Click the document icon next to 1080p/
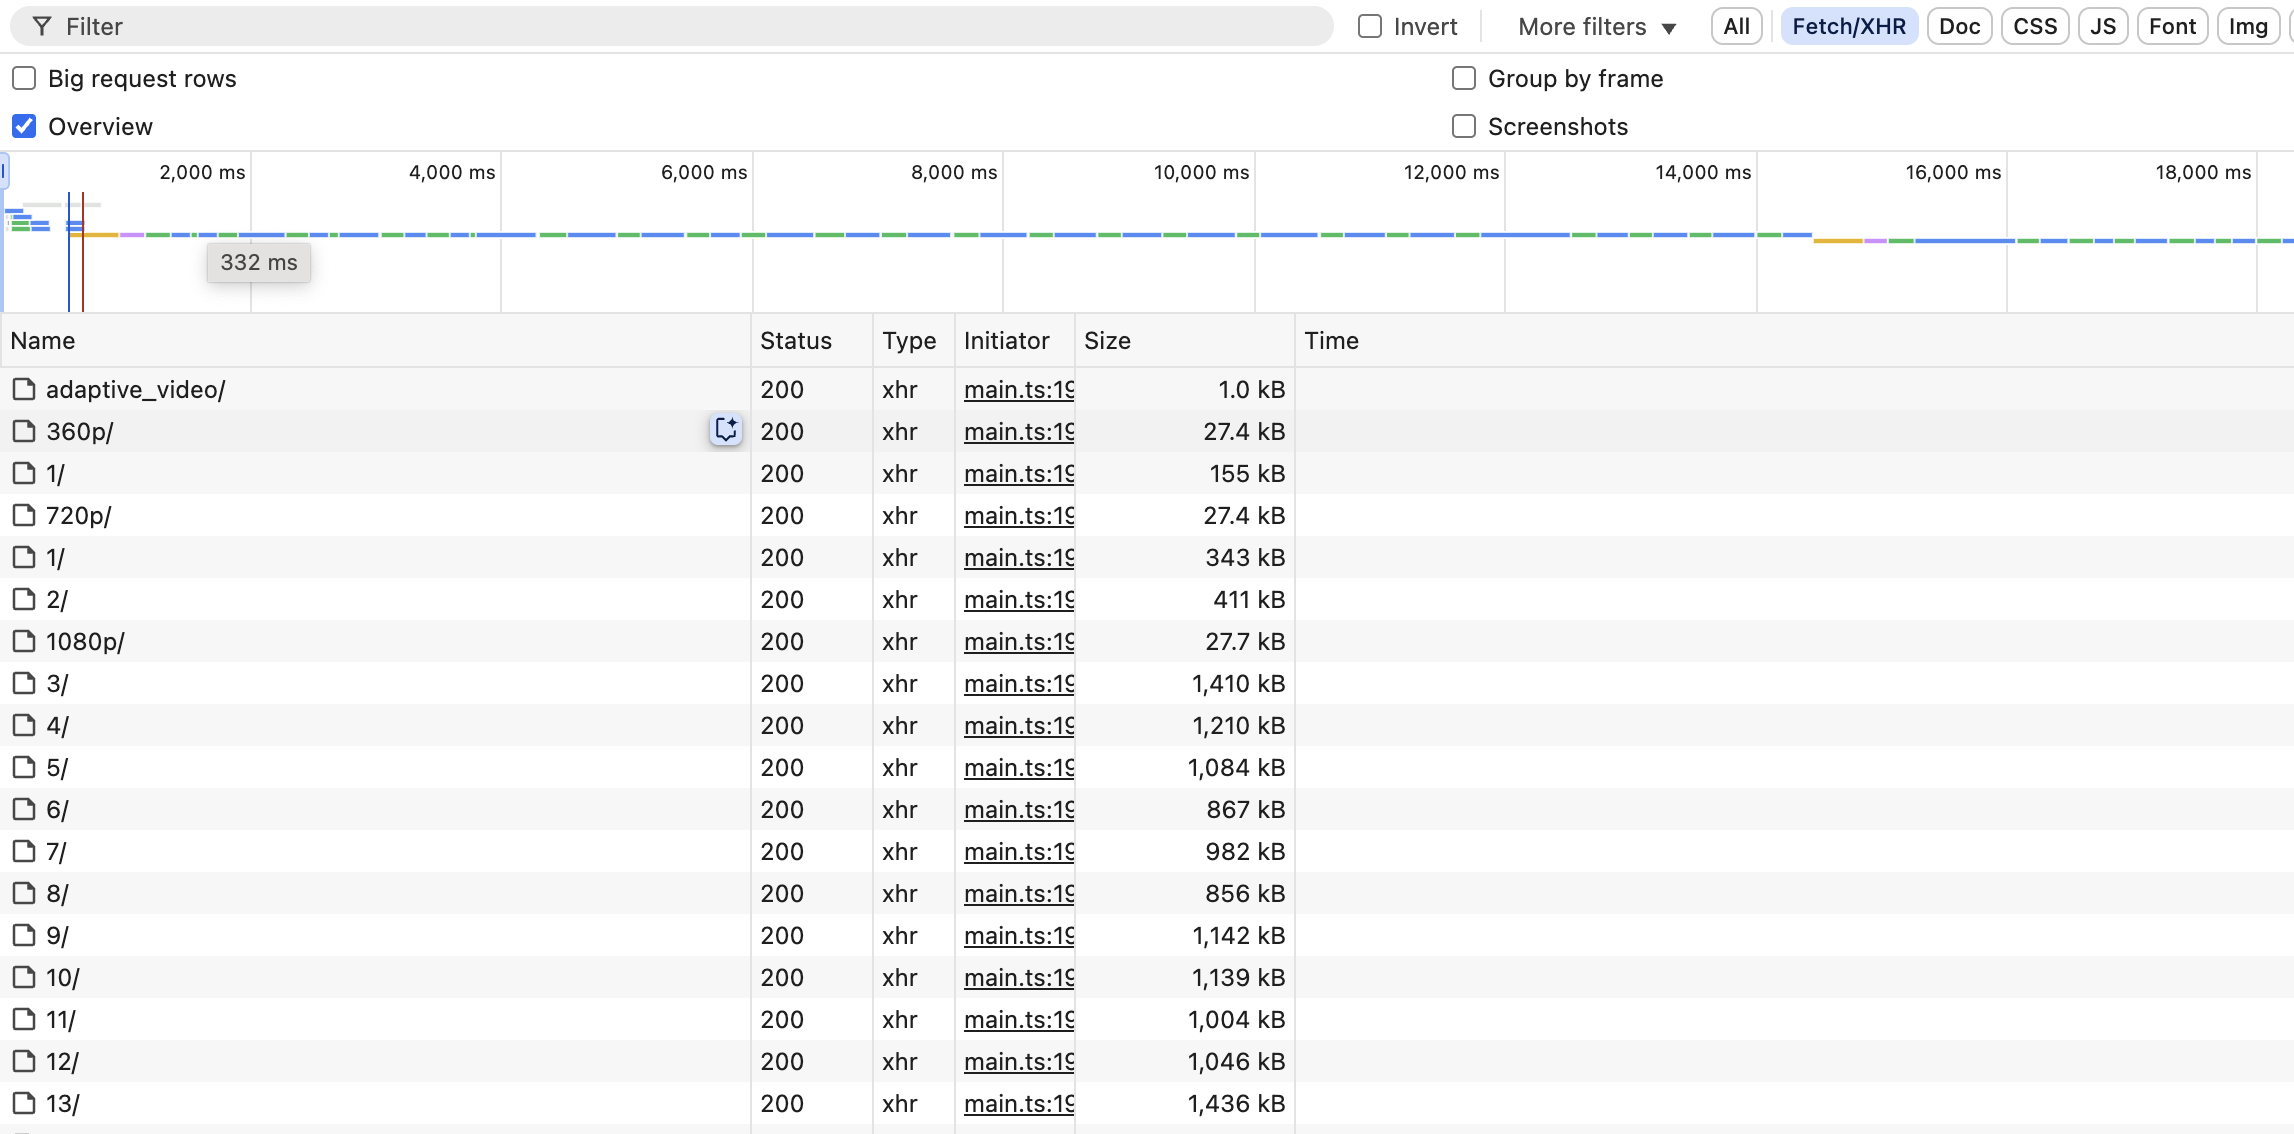This screenshot has width=2294, height=1134. [24, 641]
